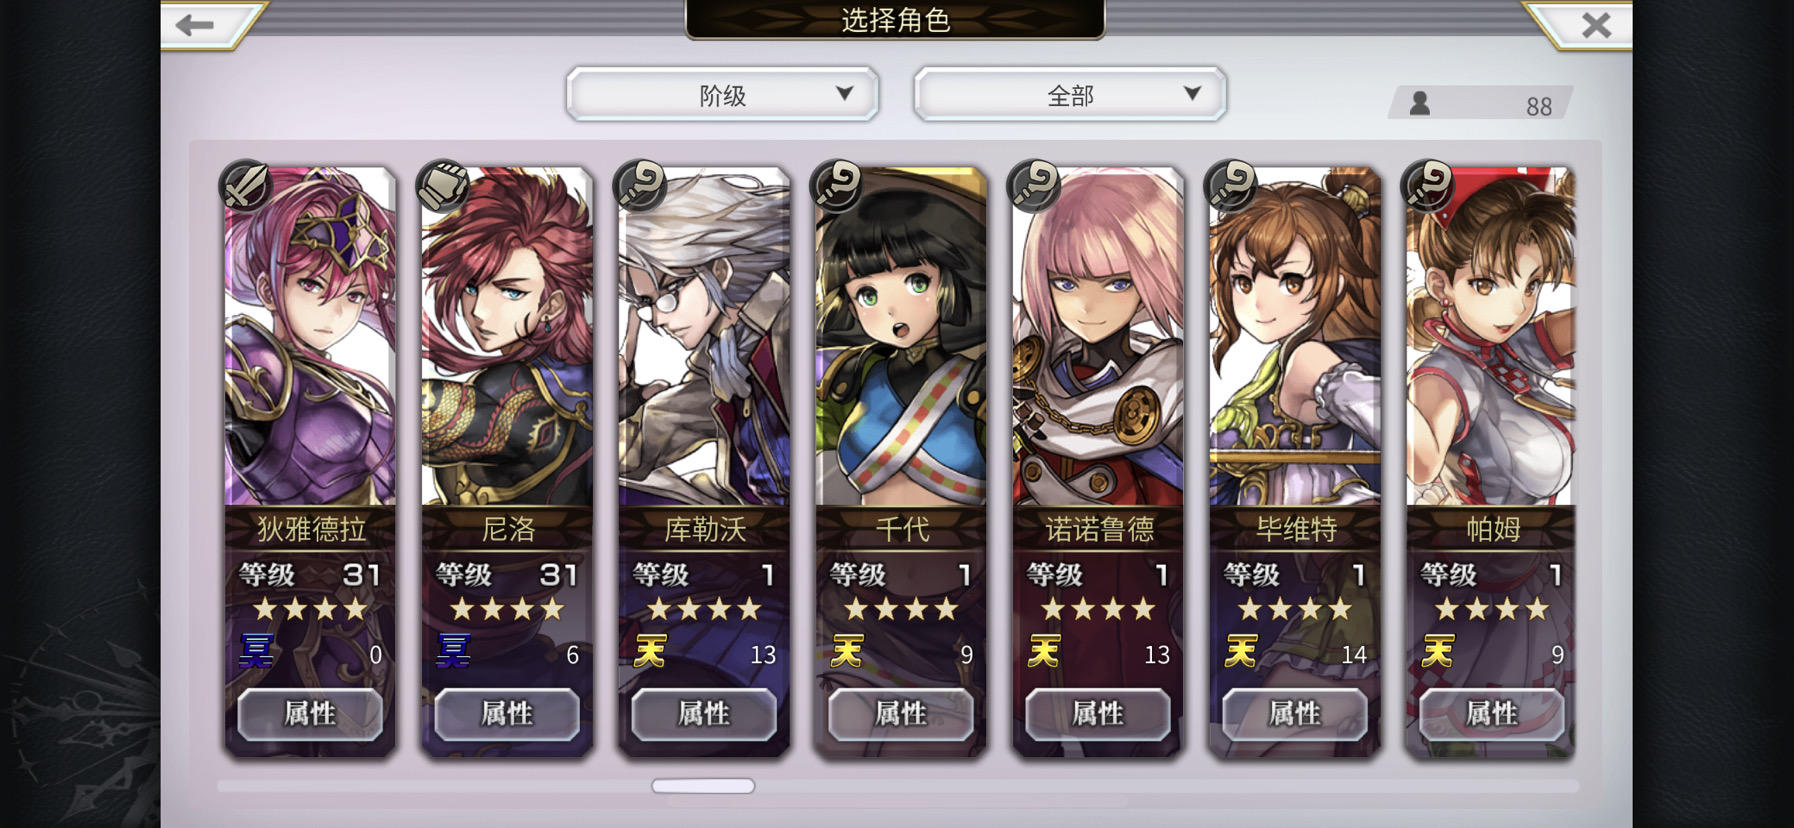The image size is (1794, 828).
Task: Click the 天 attribute icon on 毕维特
Action: [x=1241, y=652]
